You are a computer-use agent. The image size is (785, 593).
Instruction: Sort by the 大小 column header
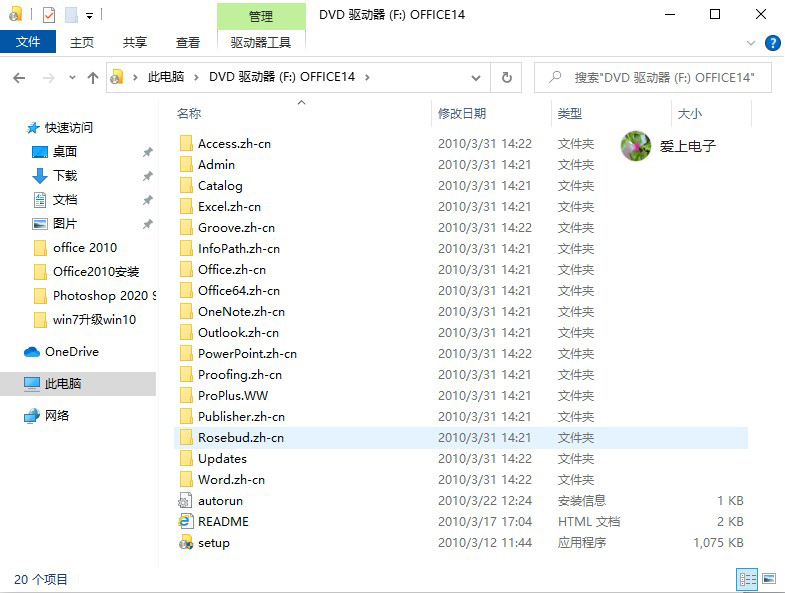point(689,114)
